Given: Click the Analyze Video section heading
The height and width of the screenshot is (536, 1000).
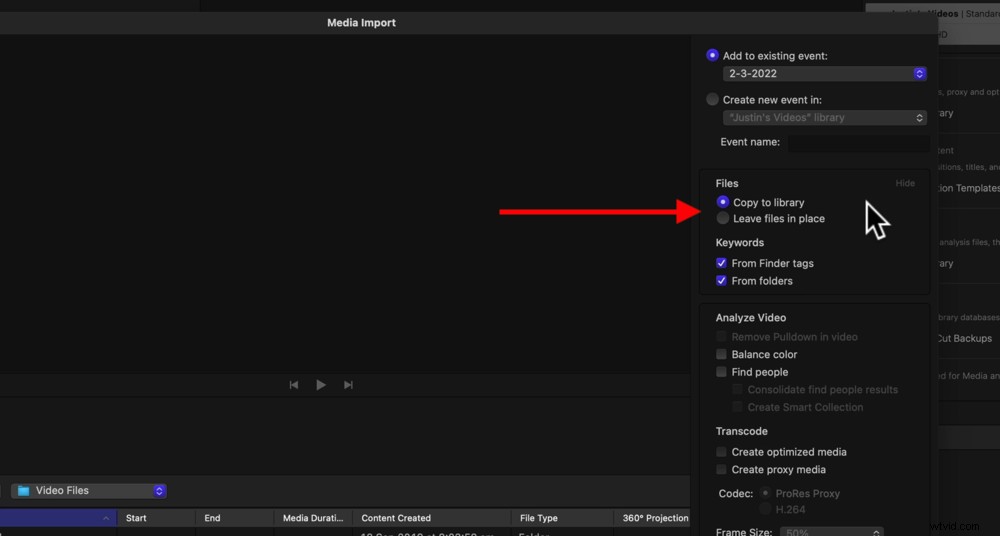Looking at the screenshot, I should [751, 318].
